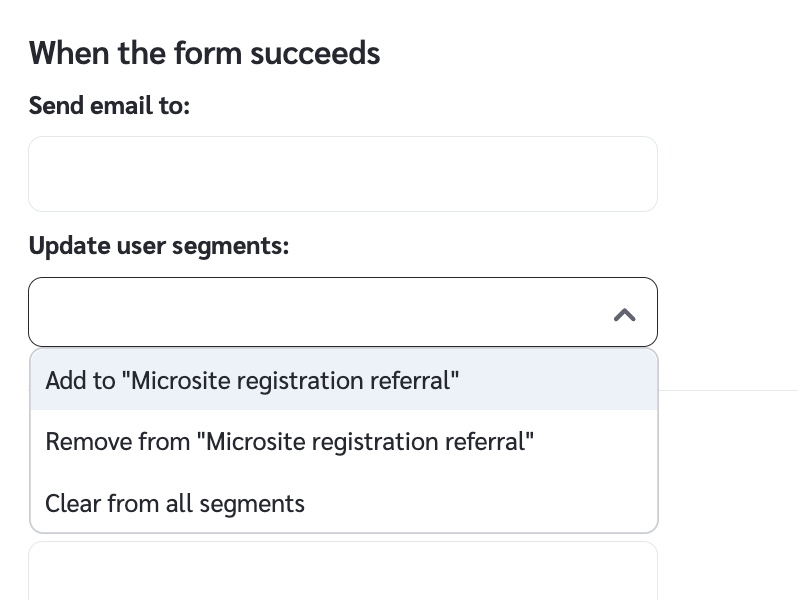798x600 pixels.
Task: Click the "Send email to:" label
Action: pos(109,105)
